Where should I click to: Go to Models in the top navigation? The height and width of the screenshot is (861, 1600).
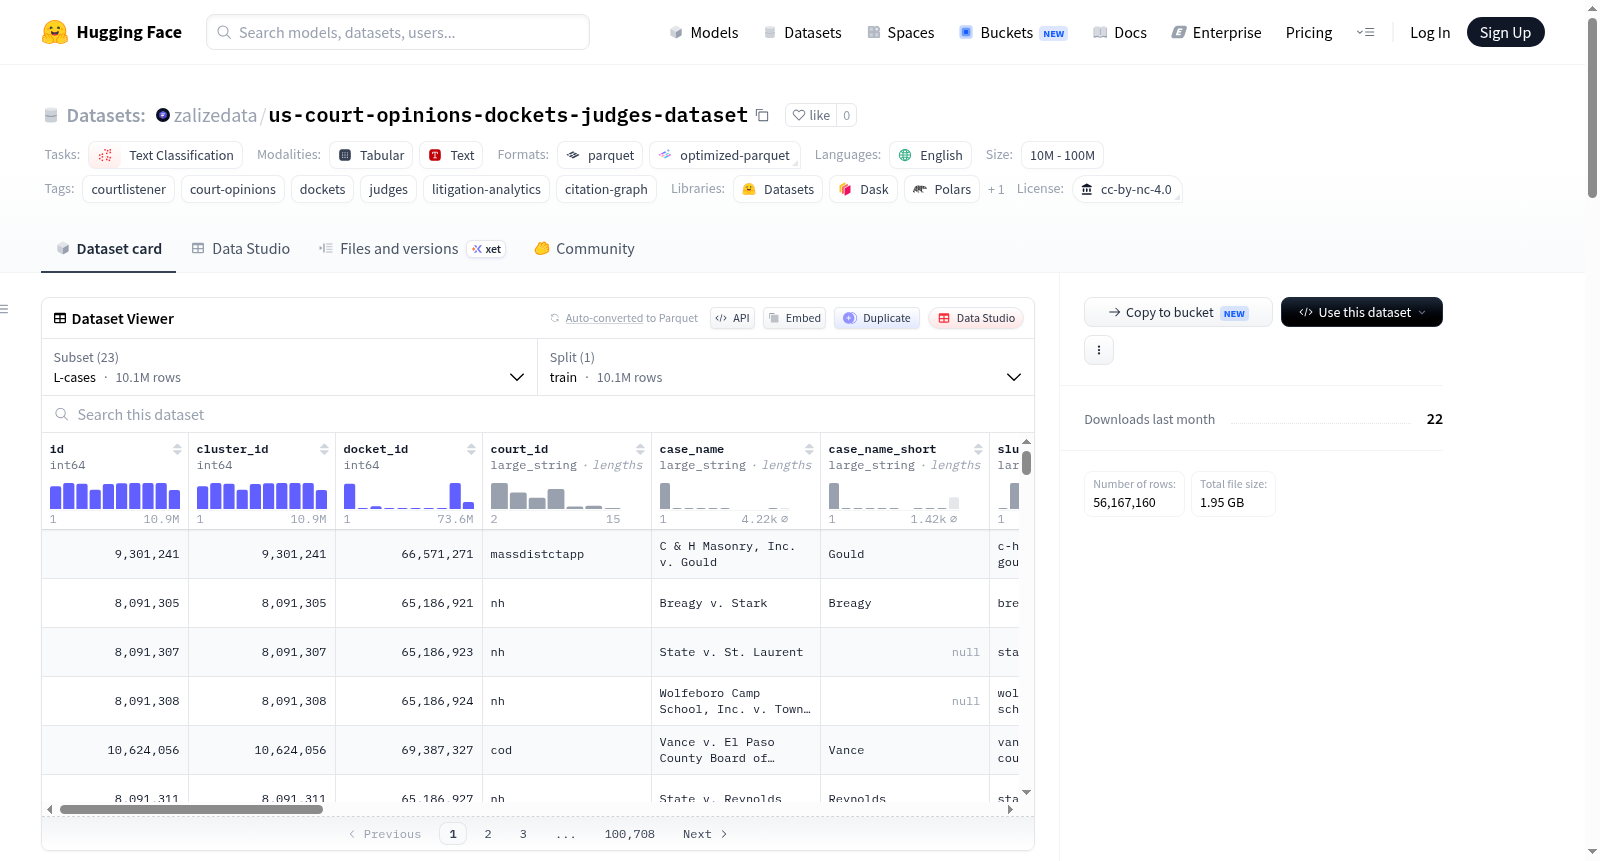[x=704, y=32]
